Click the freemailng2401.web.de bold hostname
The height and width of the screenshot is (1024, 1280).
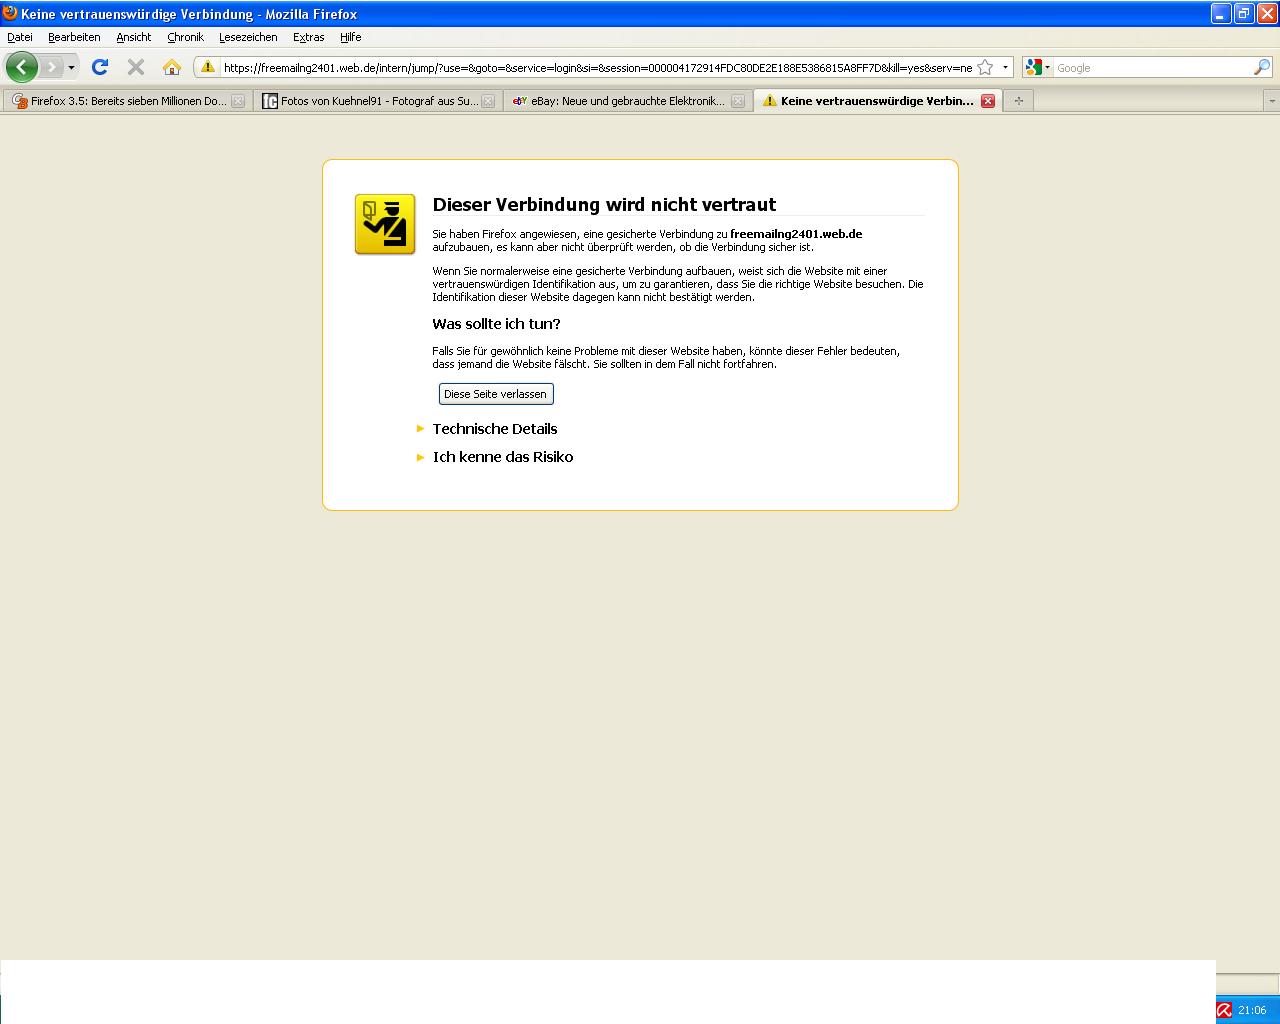(796, 234)
